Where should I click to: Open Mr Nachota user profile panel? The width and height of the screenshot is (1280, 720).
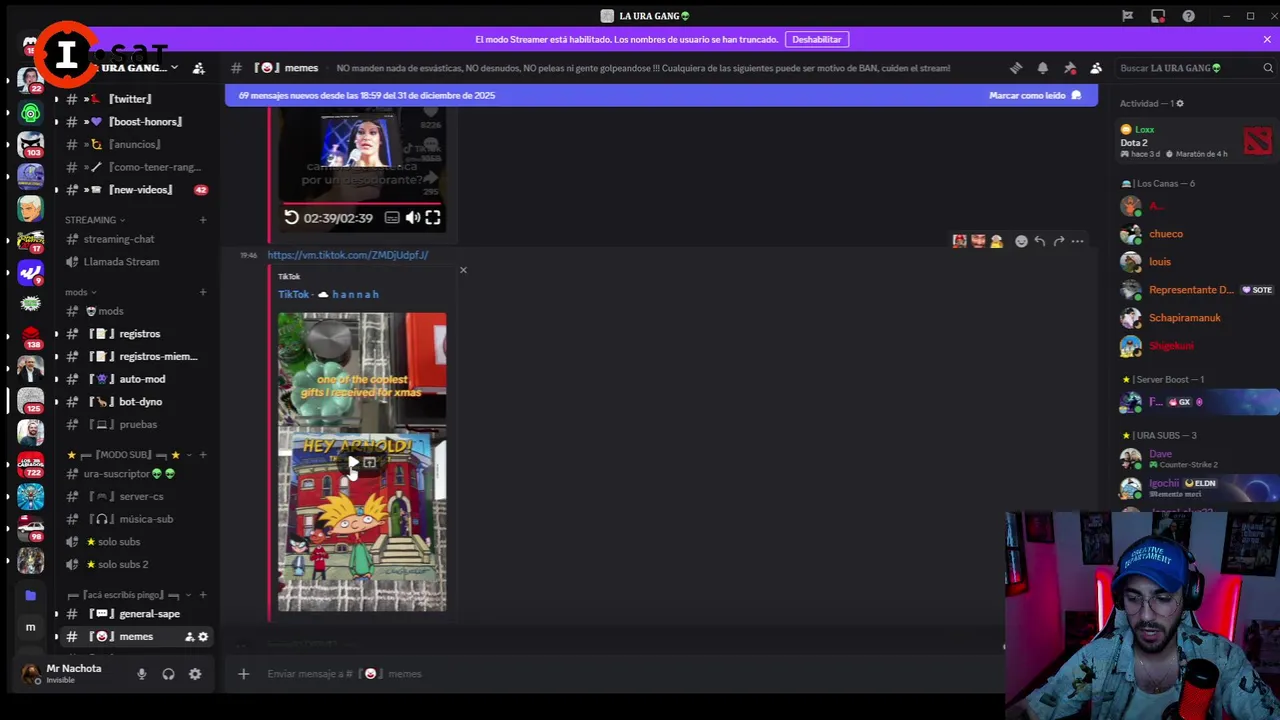(72, 674)
